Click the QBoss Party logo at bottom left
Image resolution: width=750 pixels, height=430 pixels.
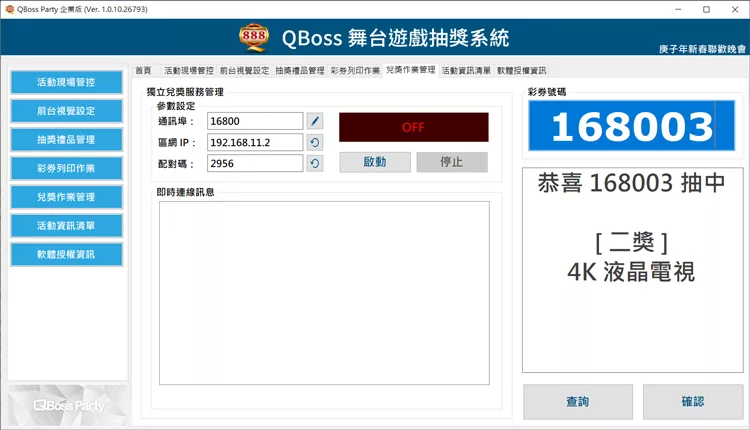click(x=67, y=406)
